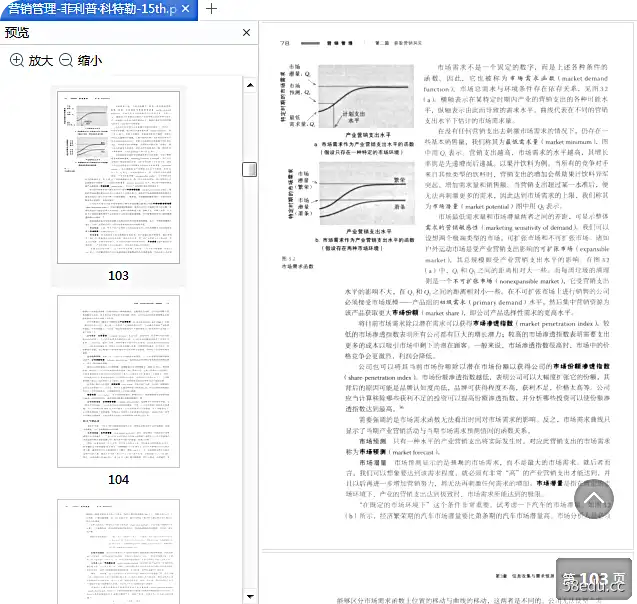Open a new tab with plus icon

pyautogui.click(x=211, y=9)
